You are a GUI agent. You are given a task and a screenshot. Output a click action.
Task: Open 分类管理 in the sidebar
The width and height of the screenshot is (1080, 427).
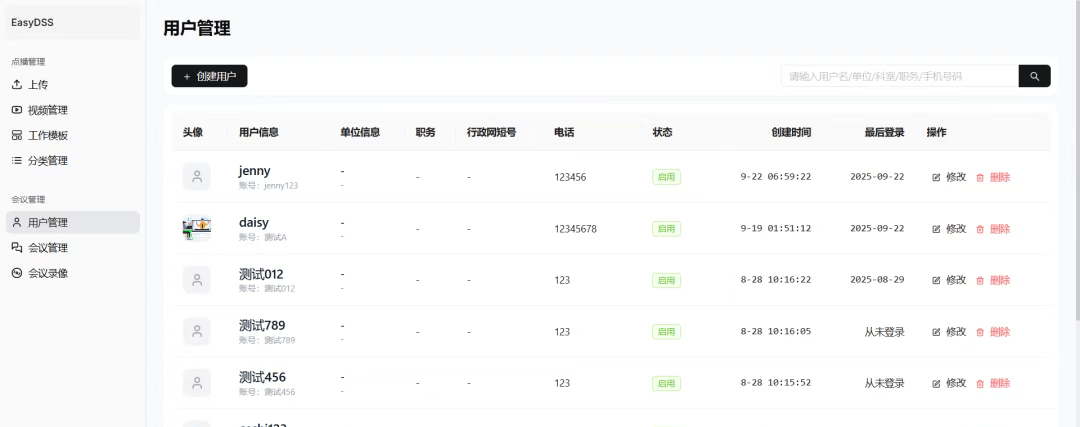[47, 160]
